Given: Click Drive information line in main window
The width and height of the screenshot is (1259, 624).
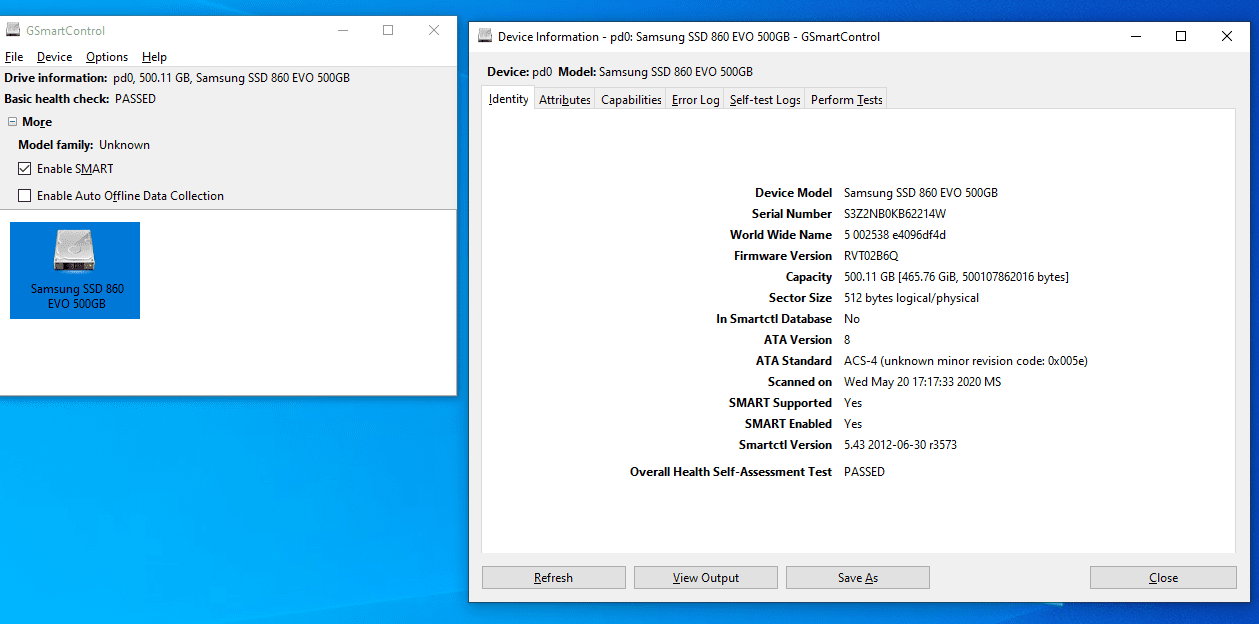Looking at the screenshot, I should 177,78.
